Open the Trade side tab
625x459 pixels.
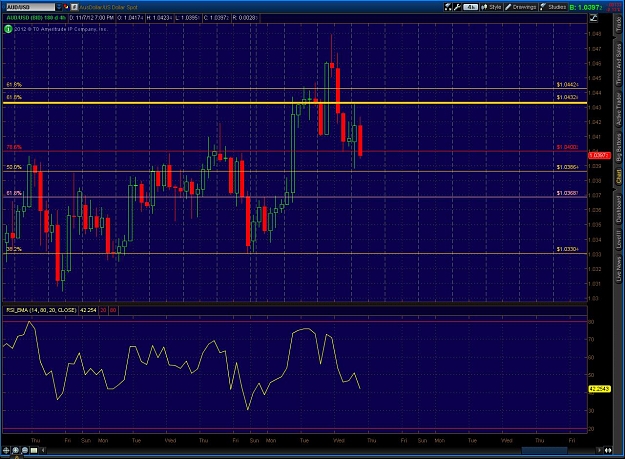(619, 25)
